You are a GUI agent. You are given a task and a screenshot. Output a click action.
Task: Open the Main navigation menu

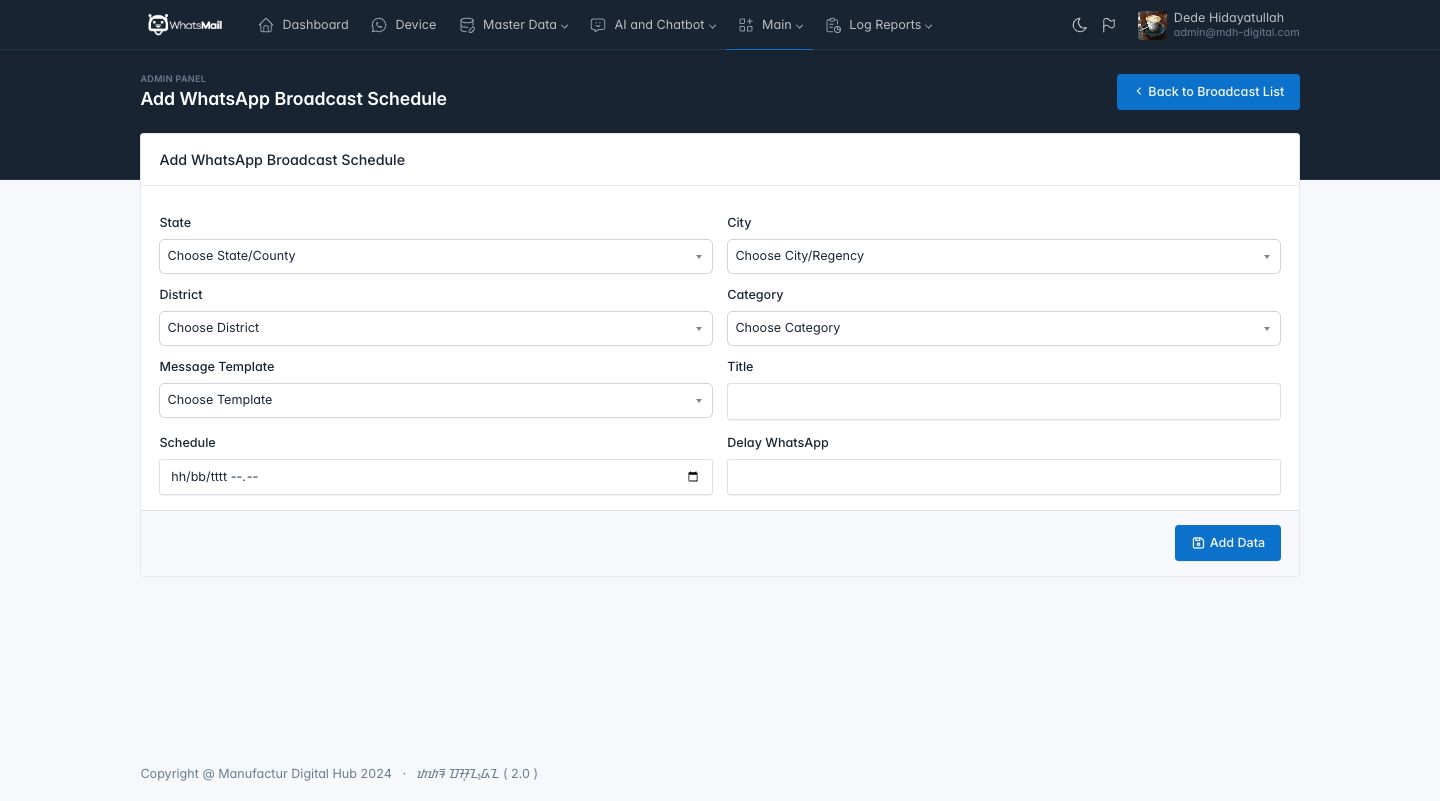point(770,25)
